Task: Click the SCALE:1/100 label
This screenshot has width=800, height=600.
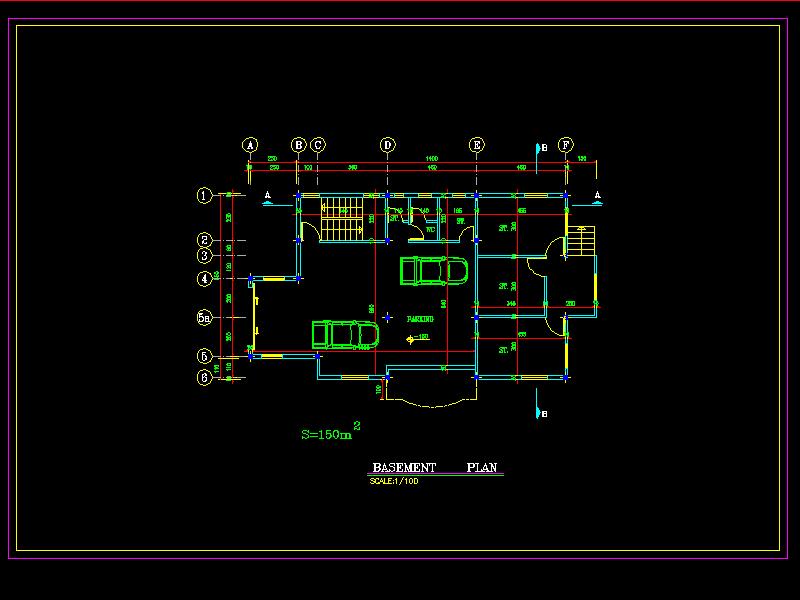Action: pos(394,481)
